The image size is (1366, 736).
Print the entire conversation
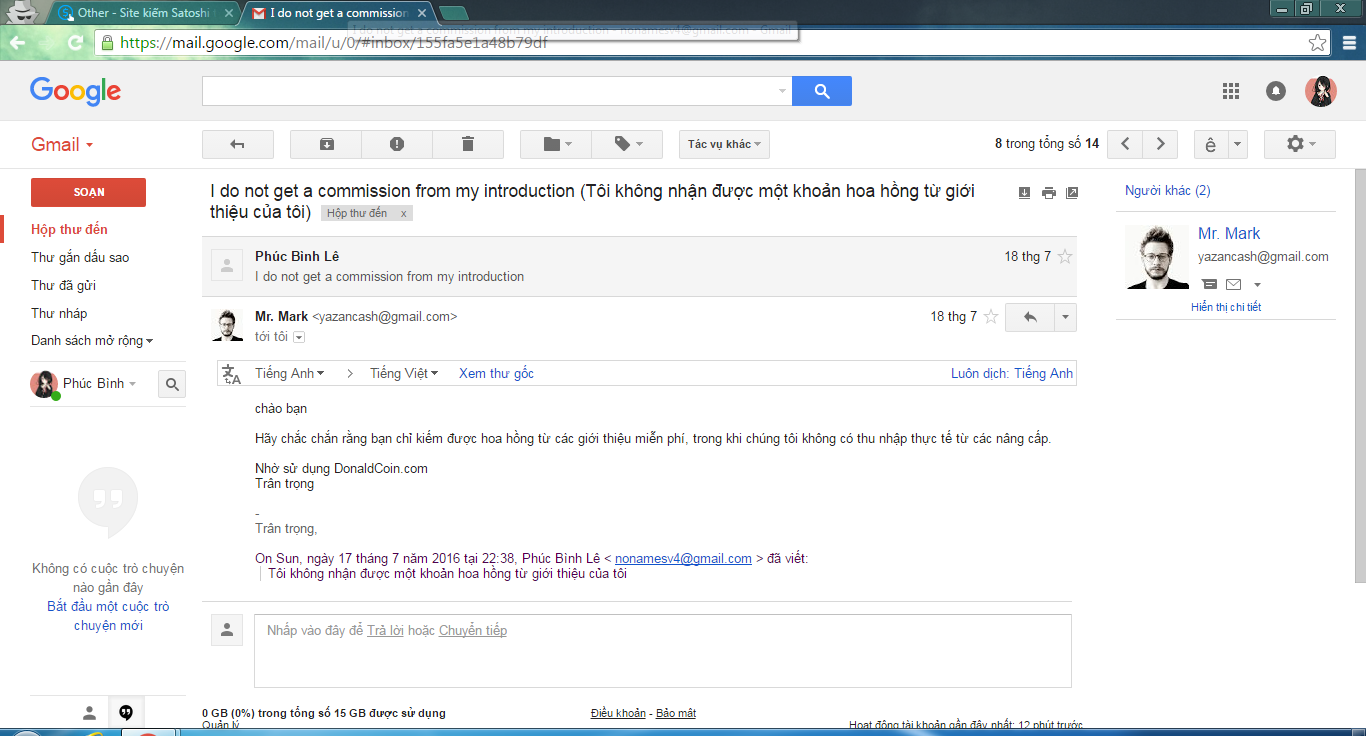pyautogui.click(x=1048, y=193)
